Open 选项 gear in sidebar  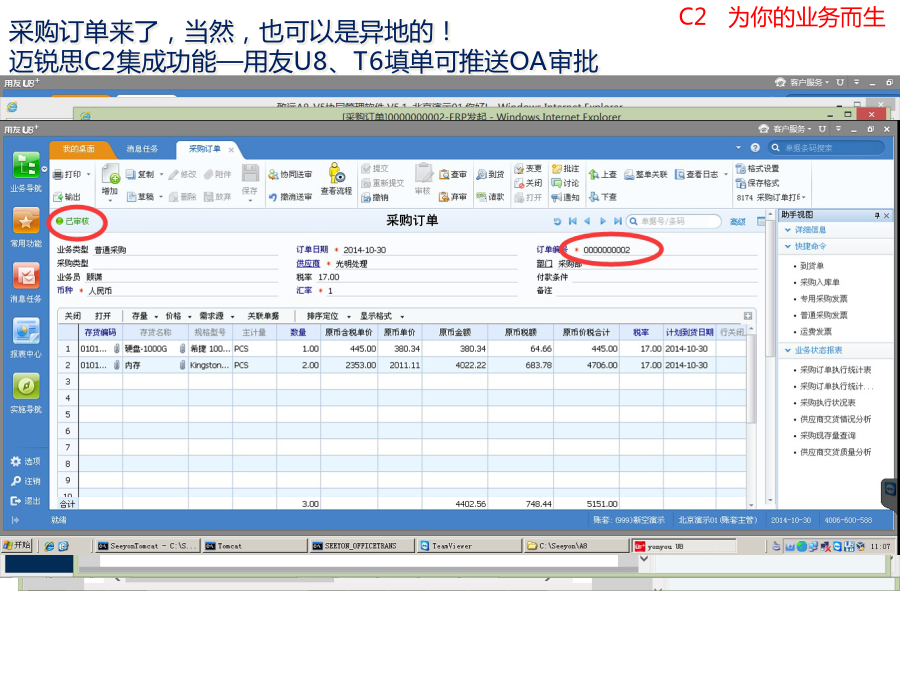click(x=26, y=461)
